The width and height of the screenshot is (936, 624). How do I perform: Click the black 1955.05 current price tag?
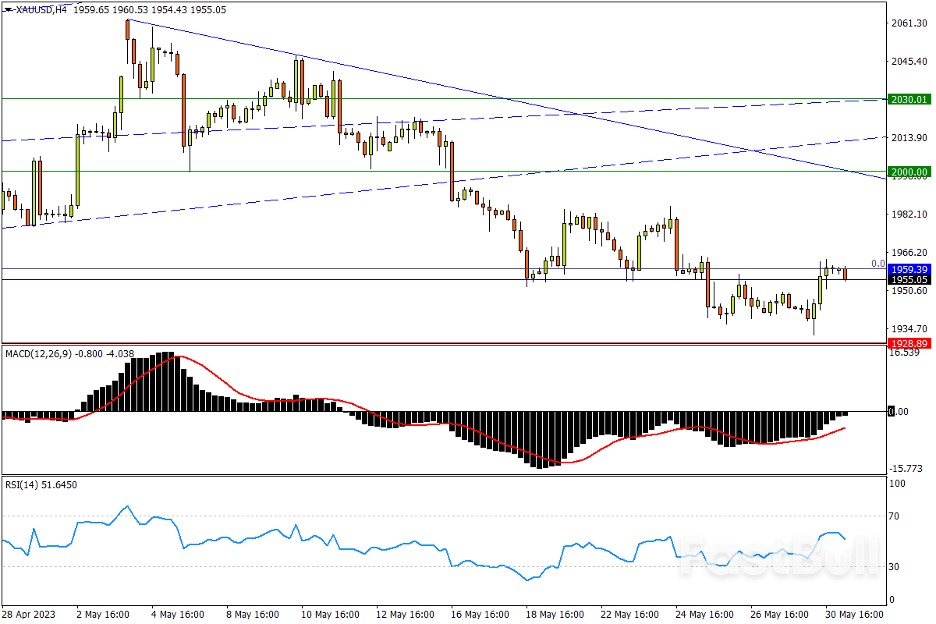(910, 280)
